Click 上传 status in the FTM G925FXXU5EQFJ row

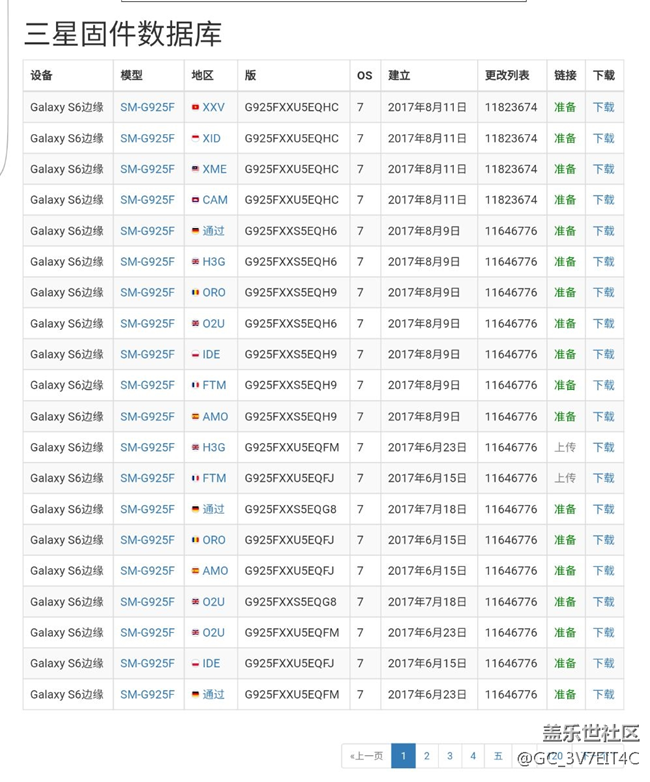point(565,478)
